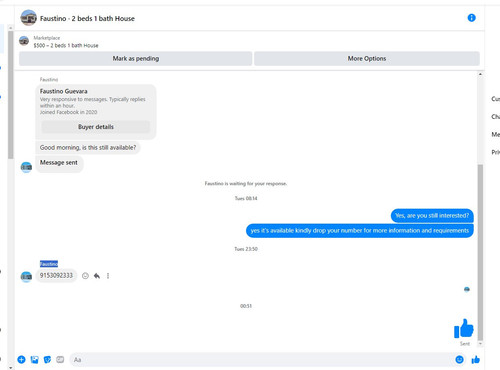Image resolution: width=500 pixels, height=370 pixels.
Task: Choose a sticker icon
Action: pyautogui.click(x=47, y=360)
